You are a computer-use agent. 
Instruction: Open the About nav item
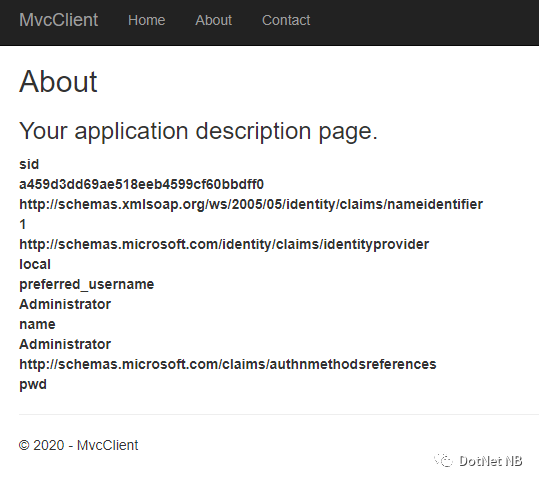(x=213, y=20)
